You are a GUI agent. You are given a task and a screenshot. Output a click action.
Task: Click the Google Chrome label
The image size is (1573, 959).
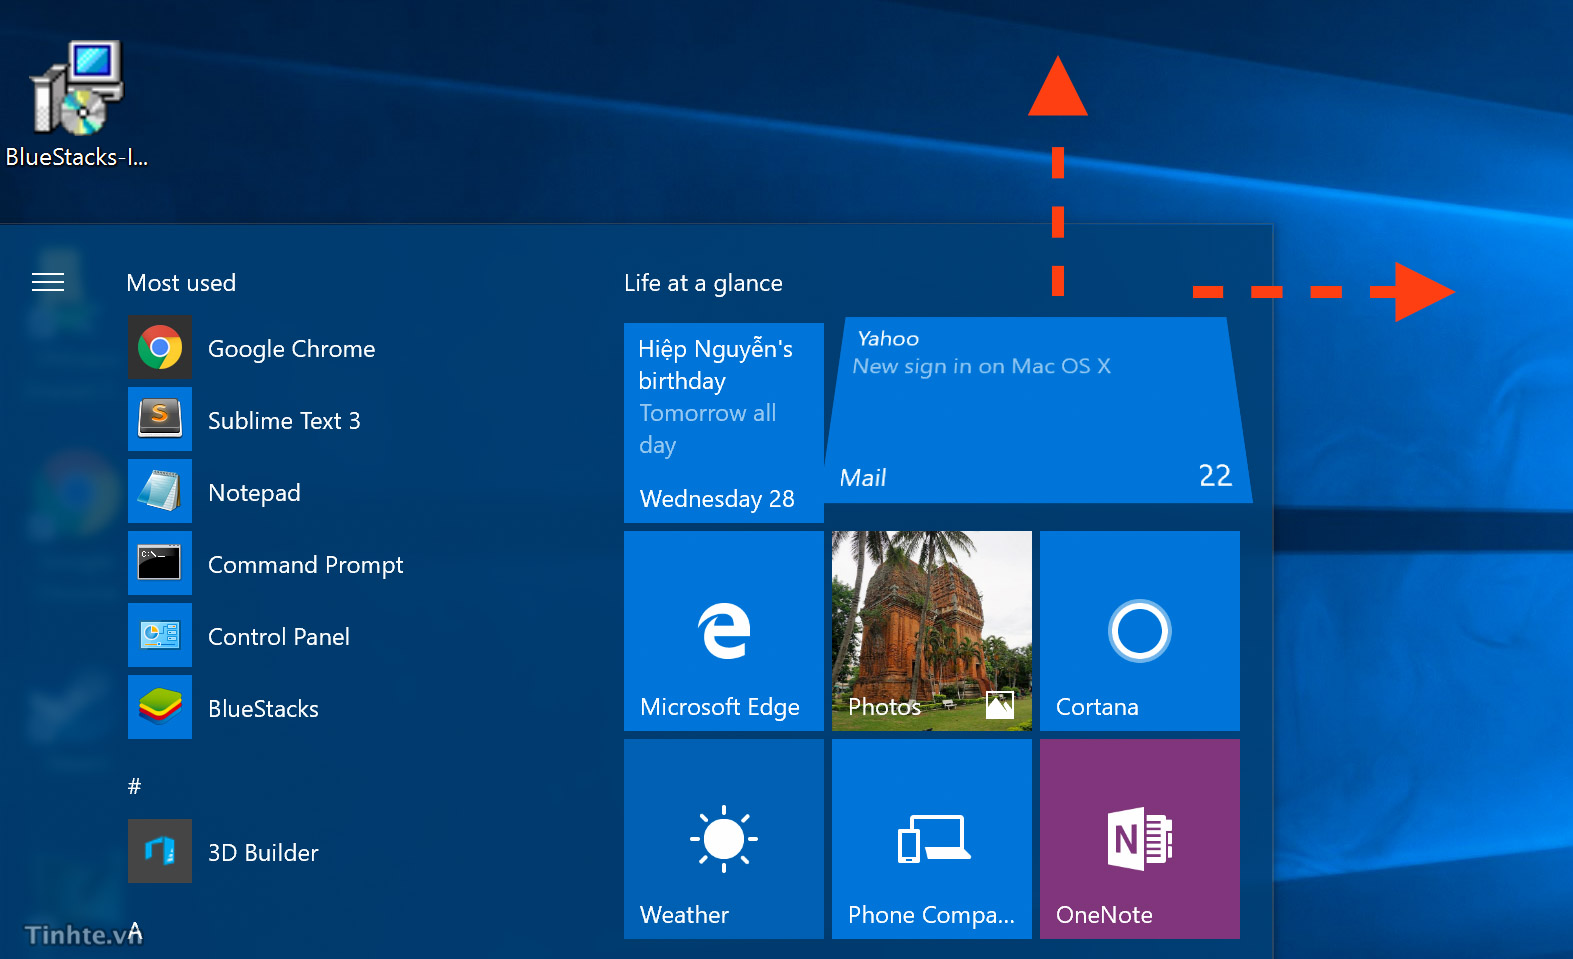tap(292, 349)
